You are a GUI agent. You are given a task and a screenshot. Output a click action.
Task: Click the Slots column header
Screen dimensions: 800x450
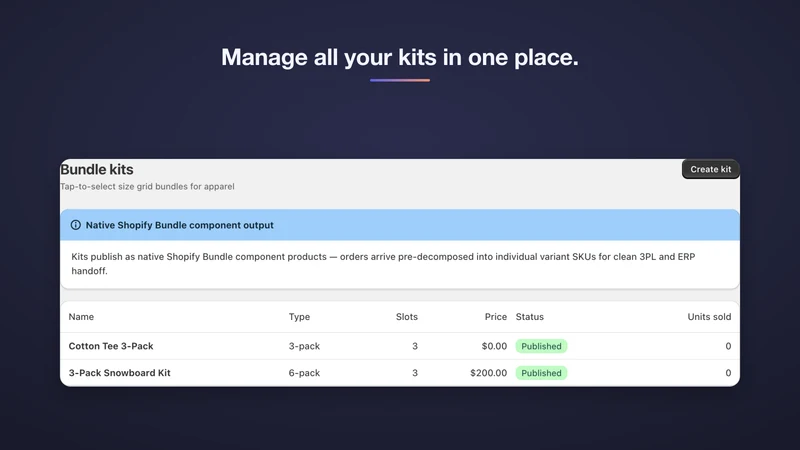pyautogui.click(x=407, y=317)
